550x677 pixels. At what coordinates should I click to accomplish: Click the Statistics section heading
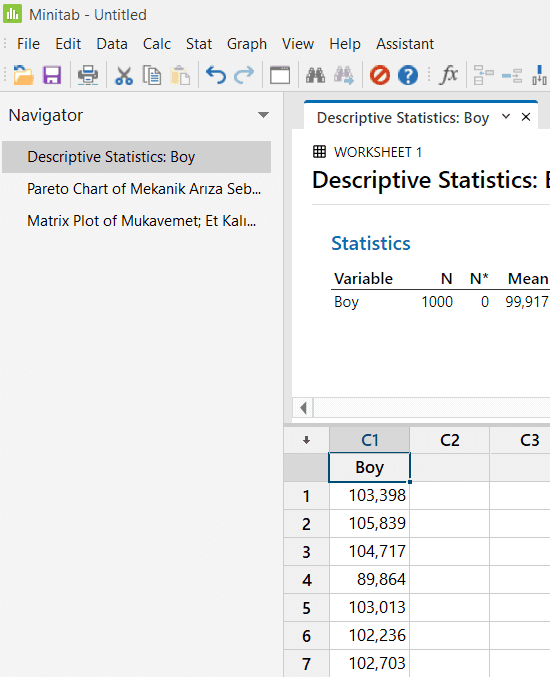tap(370, 243)
